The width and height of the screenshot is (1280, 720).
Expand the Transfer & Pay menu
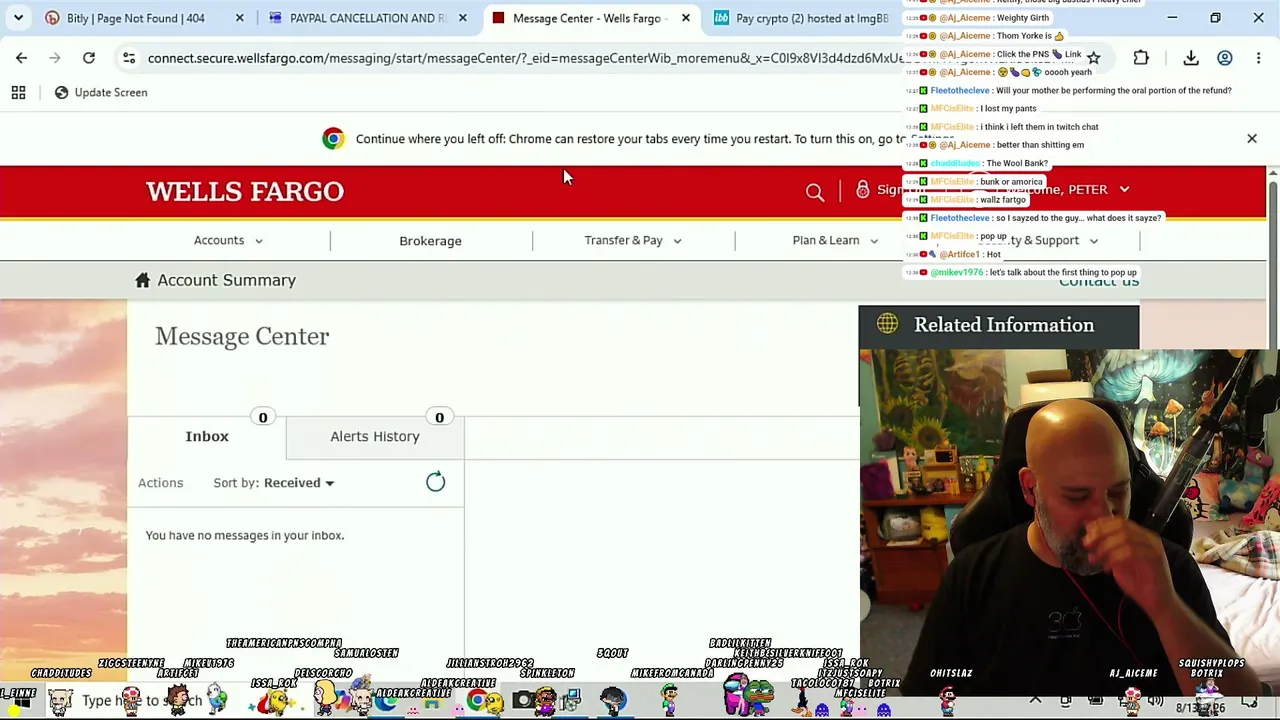(633, 240)
